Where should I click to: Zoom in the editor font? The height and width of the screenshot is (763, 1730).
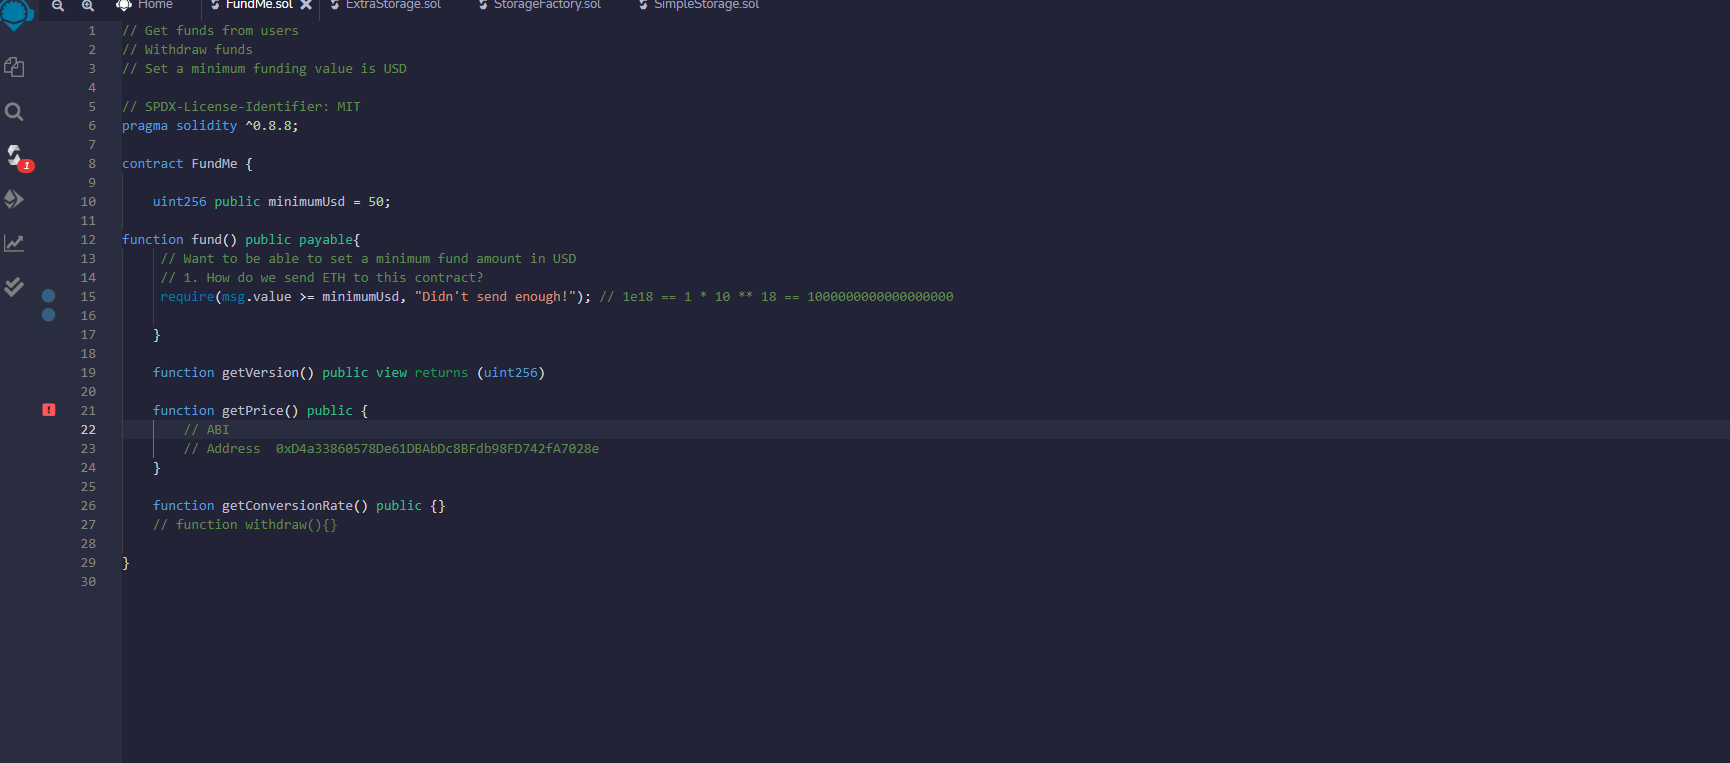(88, 6)
